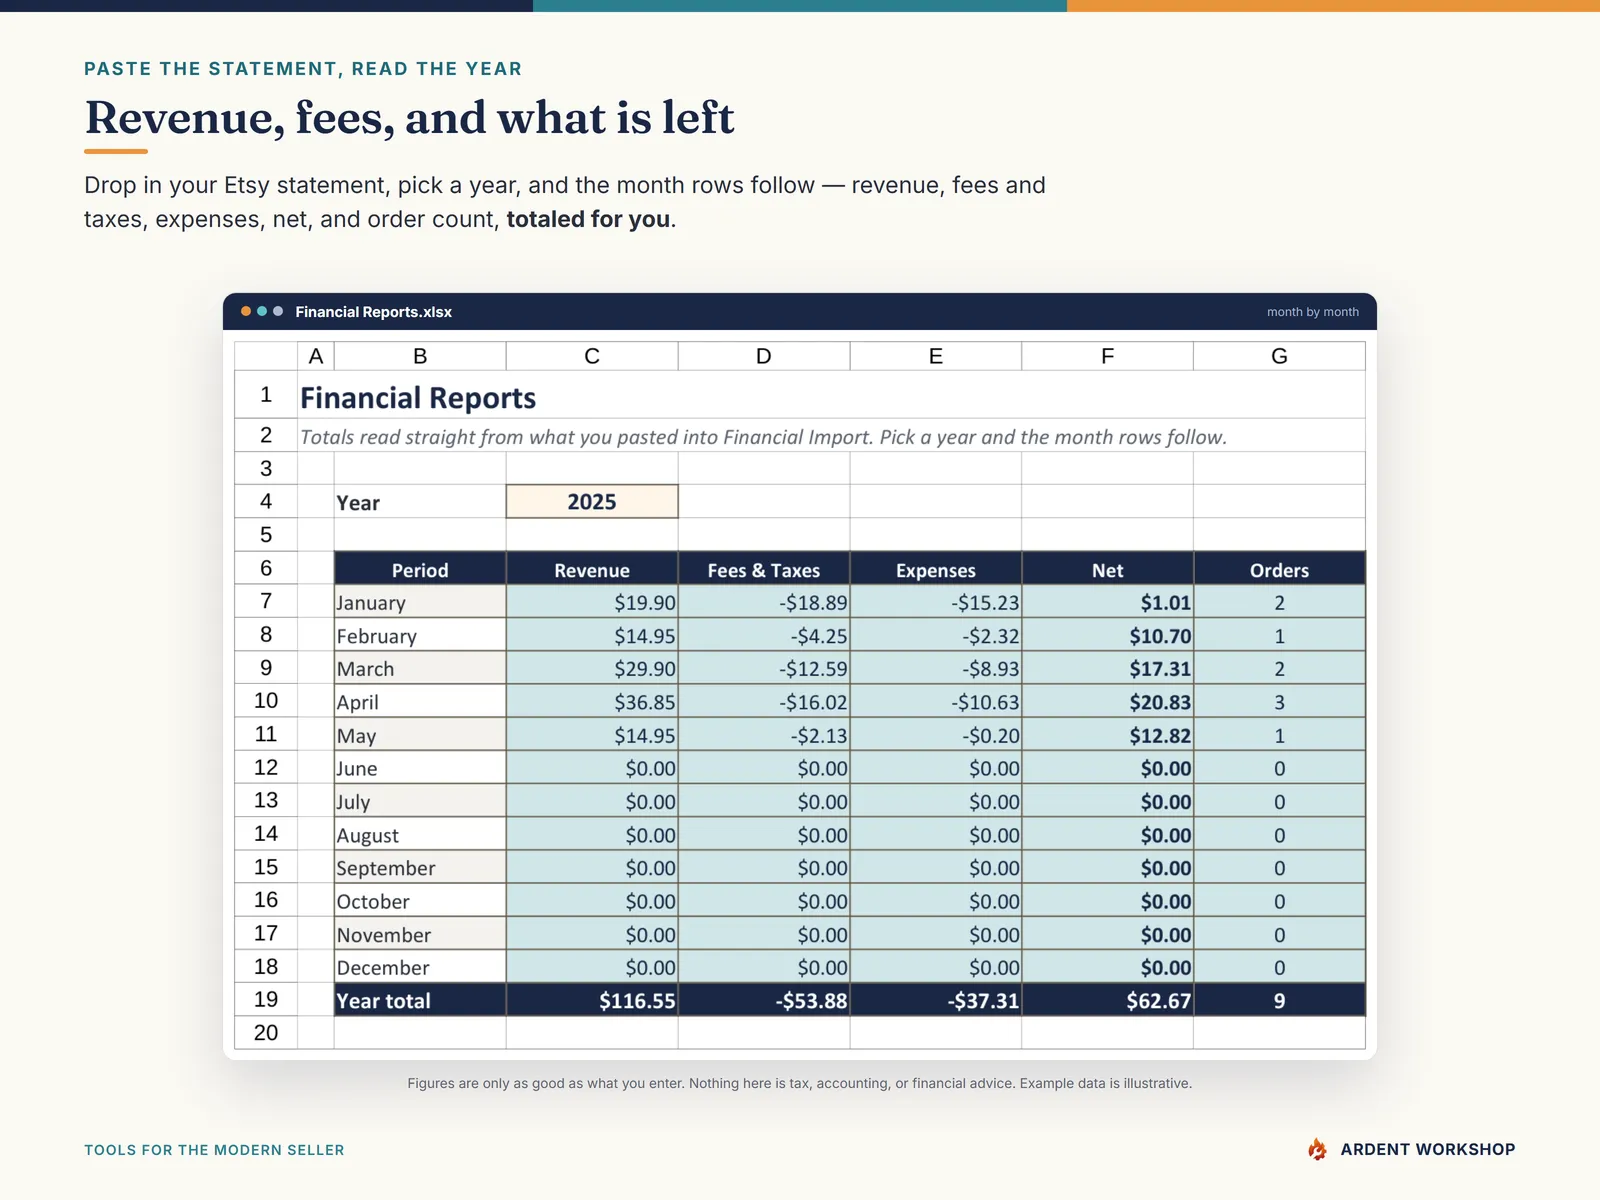Click the Revenue table header cell
The height and width of the screenshot is (1200, 1600).
(592, 569)
